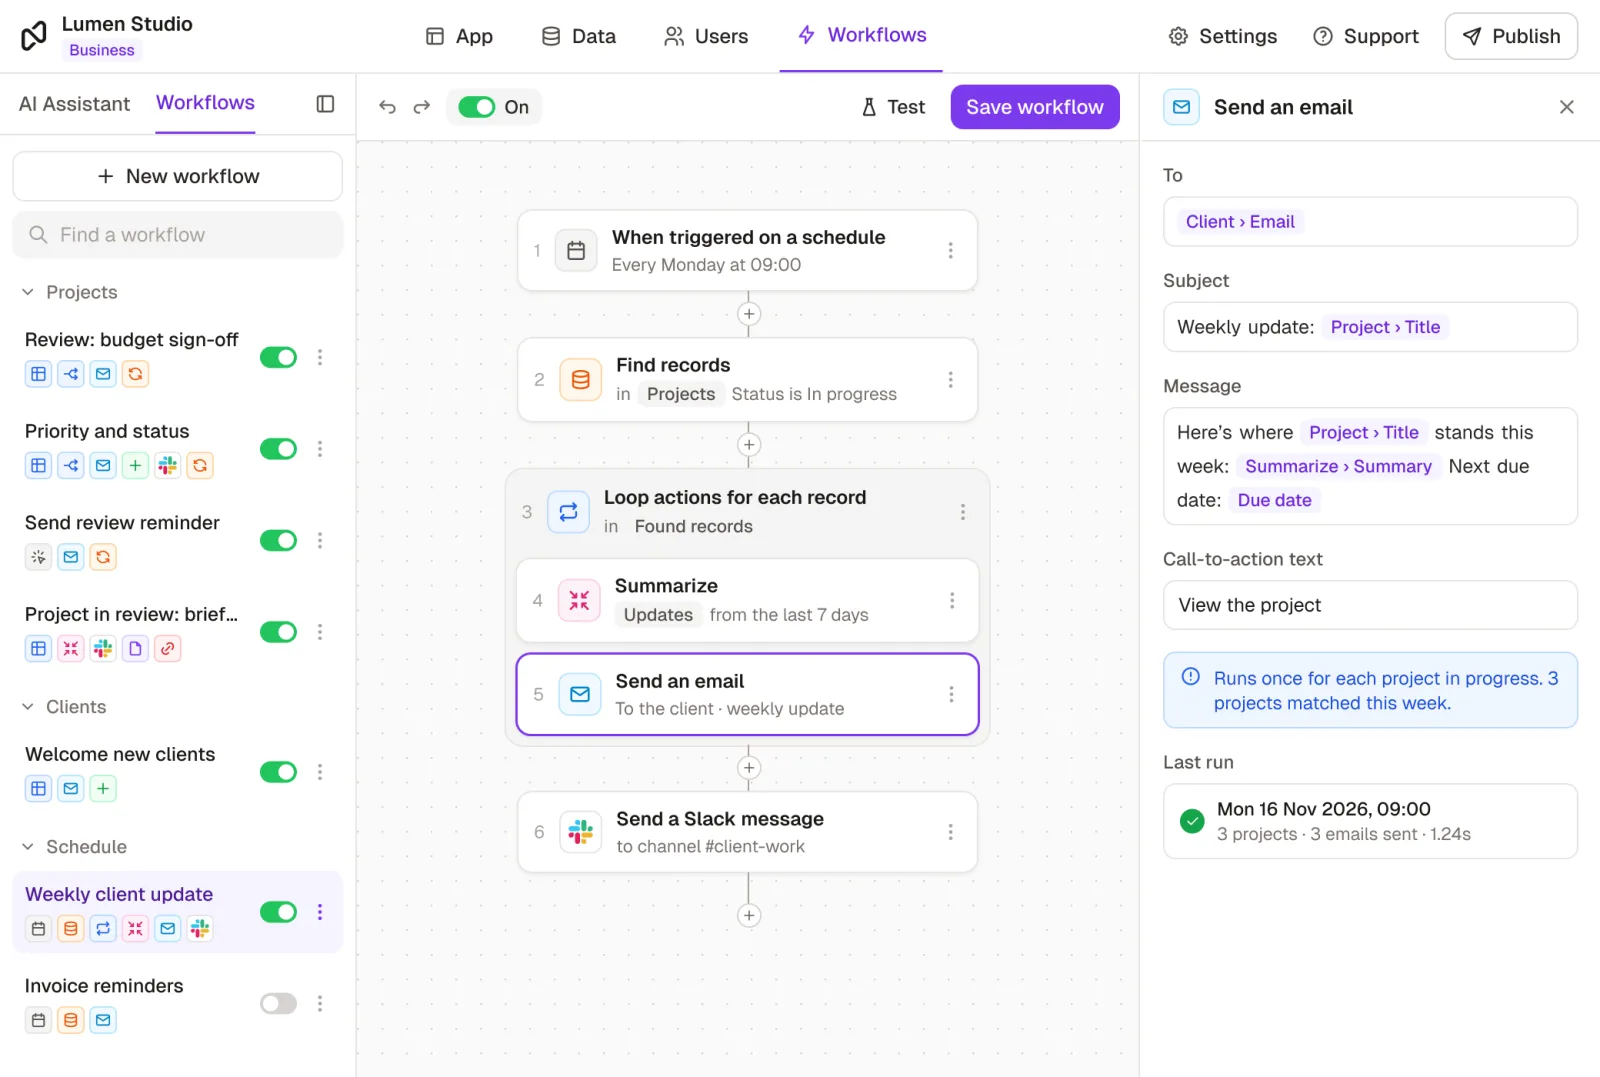The height and width of the screenshot is (1077, 1600).
Task: Disable the Review: budget sign-off workflow
Action: [278, 357]
